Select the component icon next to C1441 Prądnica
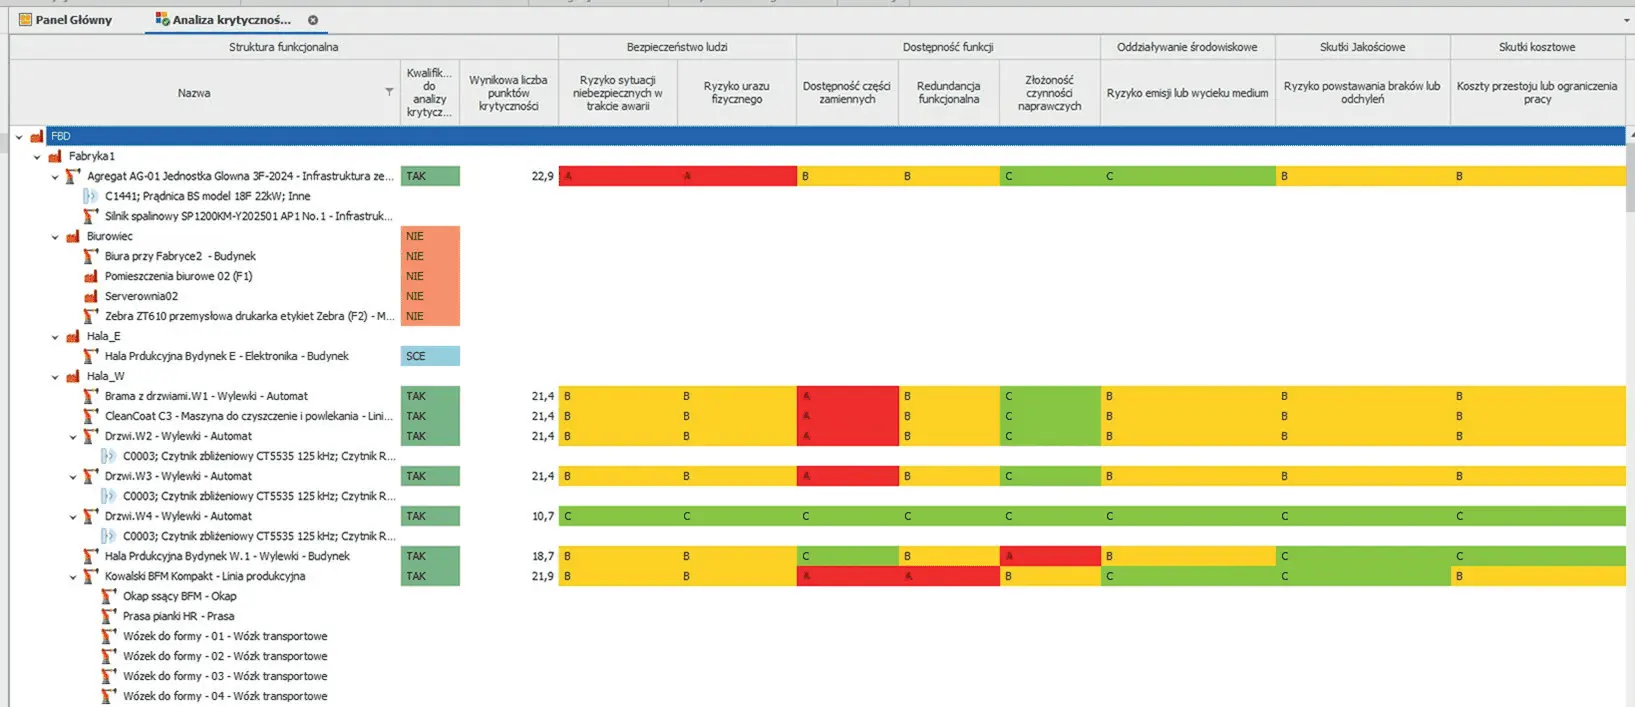The width and height of the screenshot is (1635, 707). 91,196
